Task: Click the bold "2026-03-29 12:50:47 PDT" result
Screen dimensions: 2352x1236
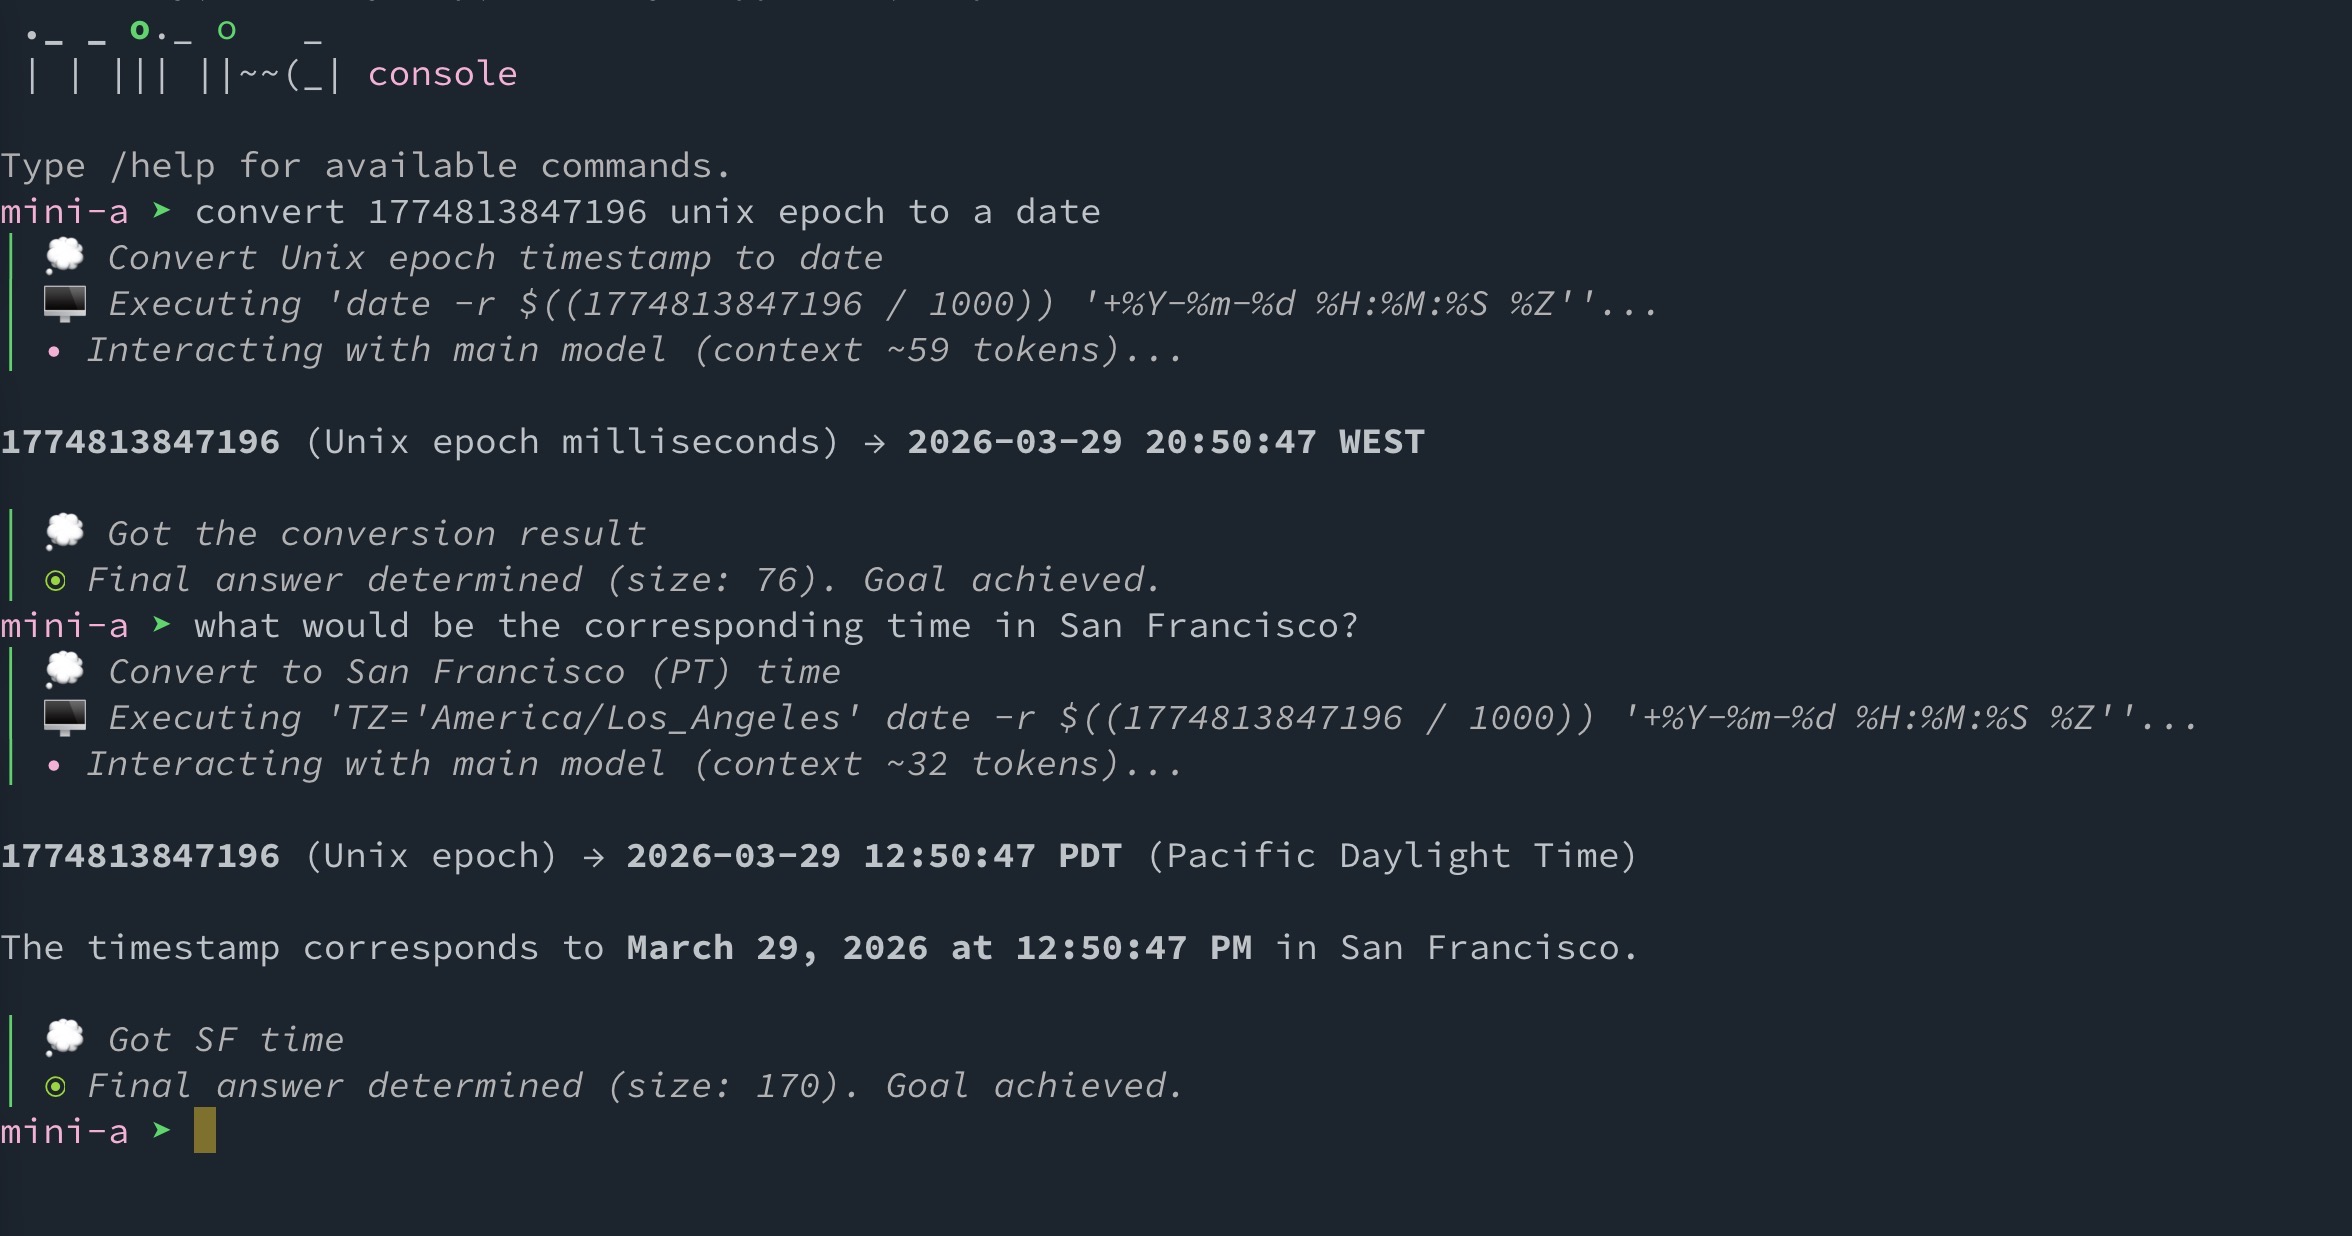Action: click(x=873, y=855)
